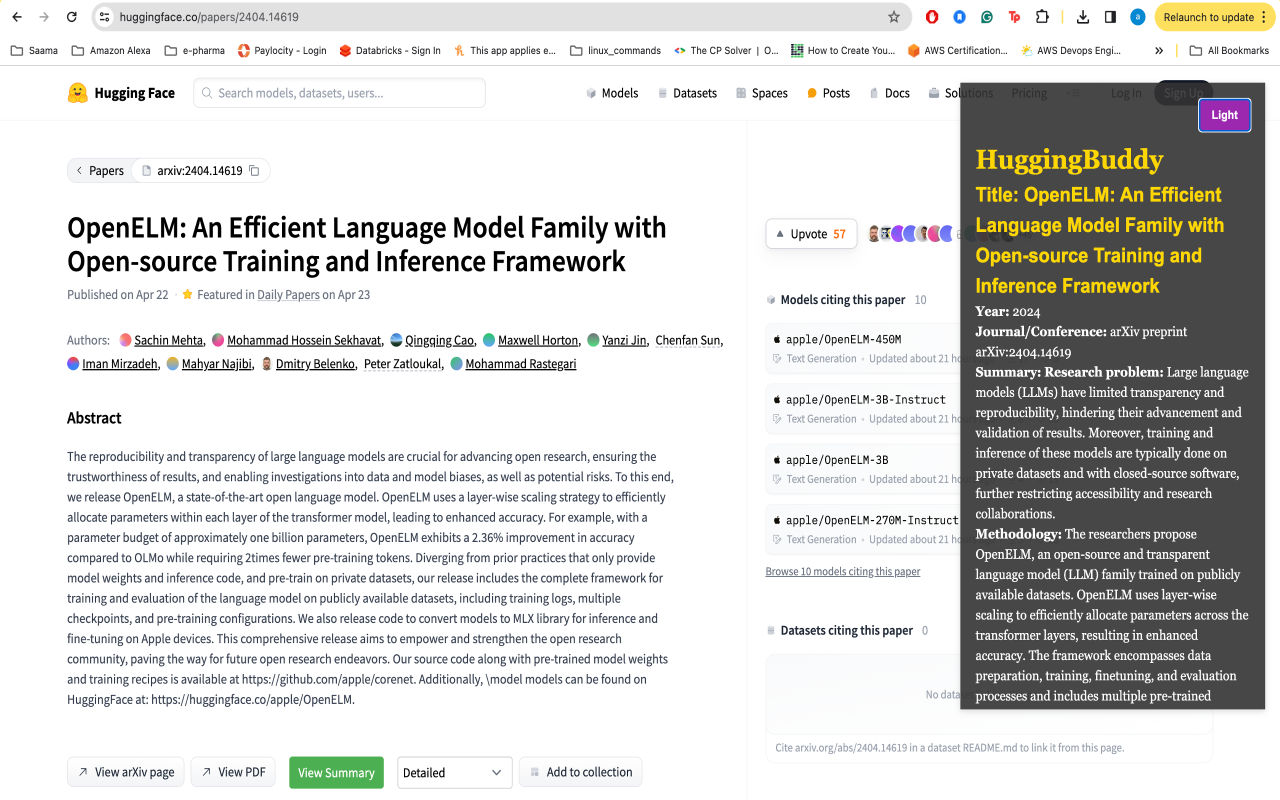Screen dimensions: 1280x800
Task: Open the apple/OpenELM-270M-Instruct model
Action: [862, 528]
